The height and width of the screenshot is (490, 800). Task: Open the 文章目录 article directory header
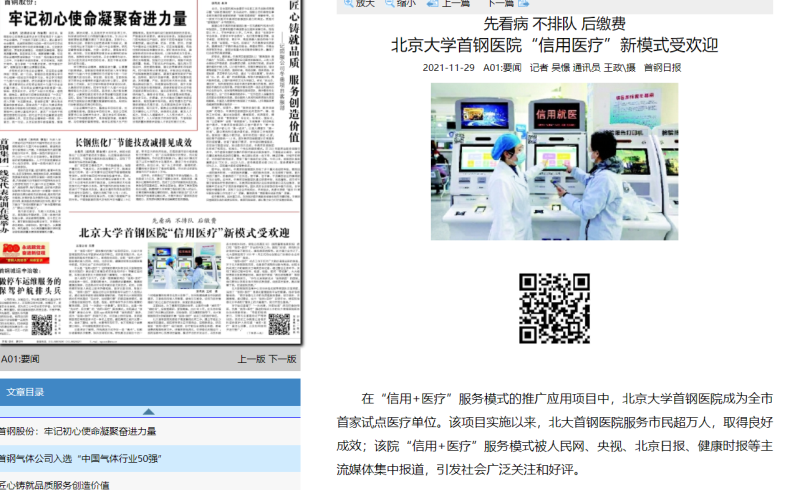pyautogui.click(x=150, y=392)
